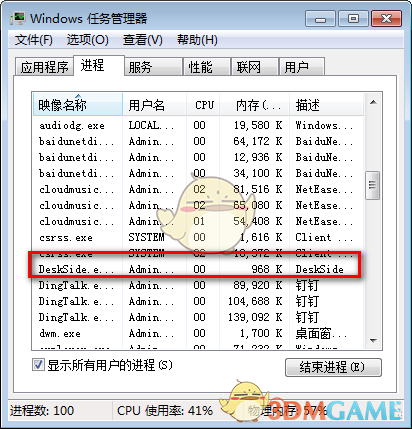
Task: Select the audiodg.exe process
Action: pos(198,125)
